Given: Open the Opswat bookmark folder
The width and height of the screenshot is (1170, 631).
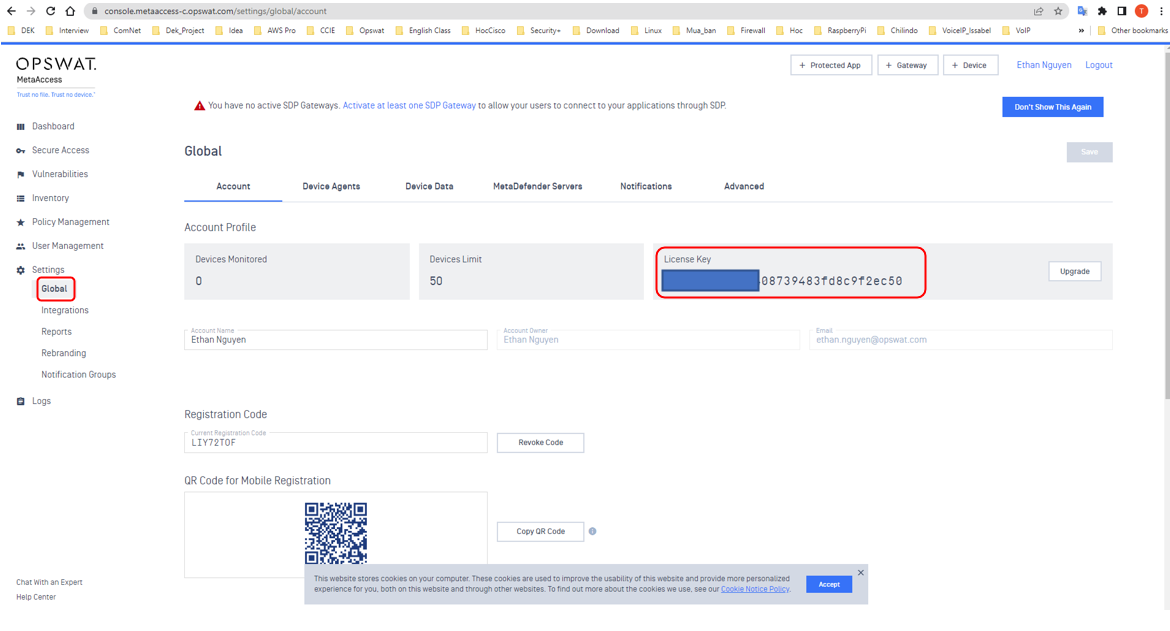Looking at the screenshot, I should click(365, 31).
